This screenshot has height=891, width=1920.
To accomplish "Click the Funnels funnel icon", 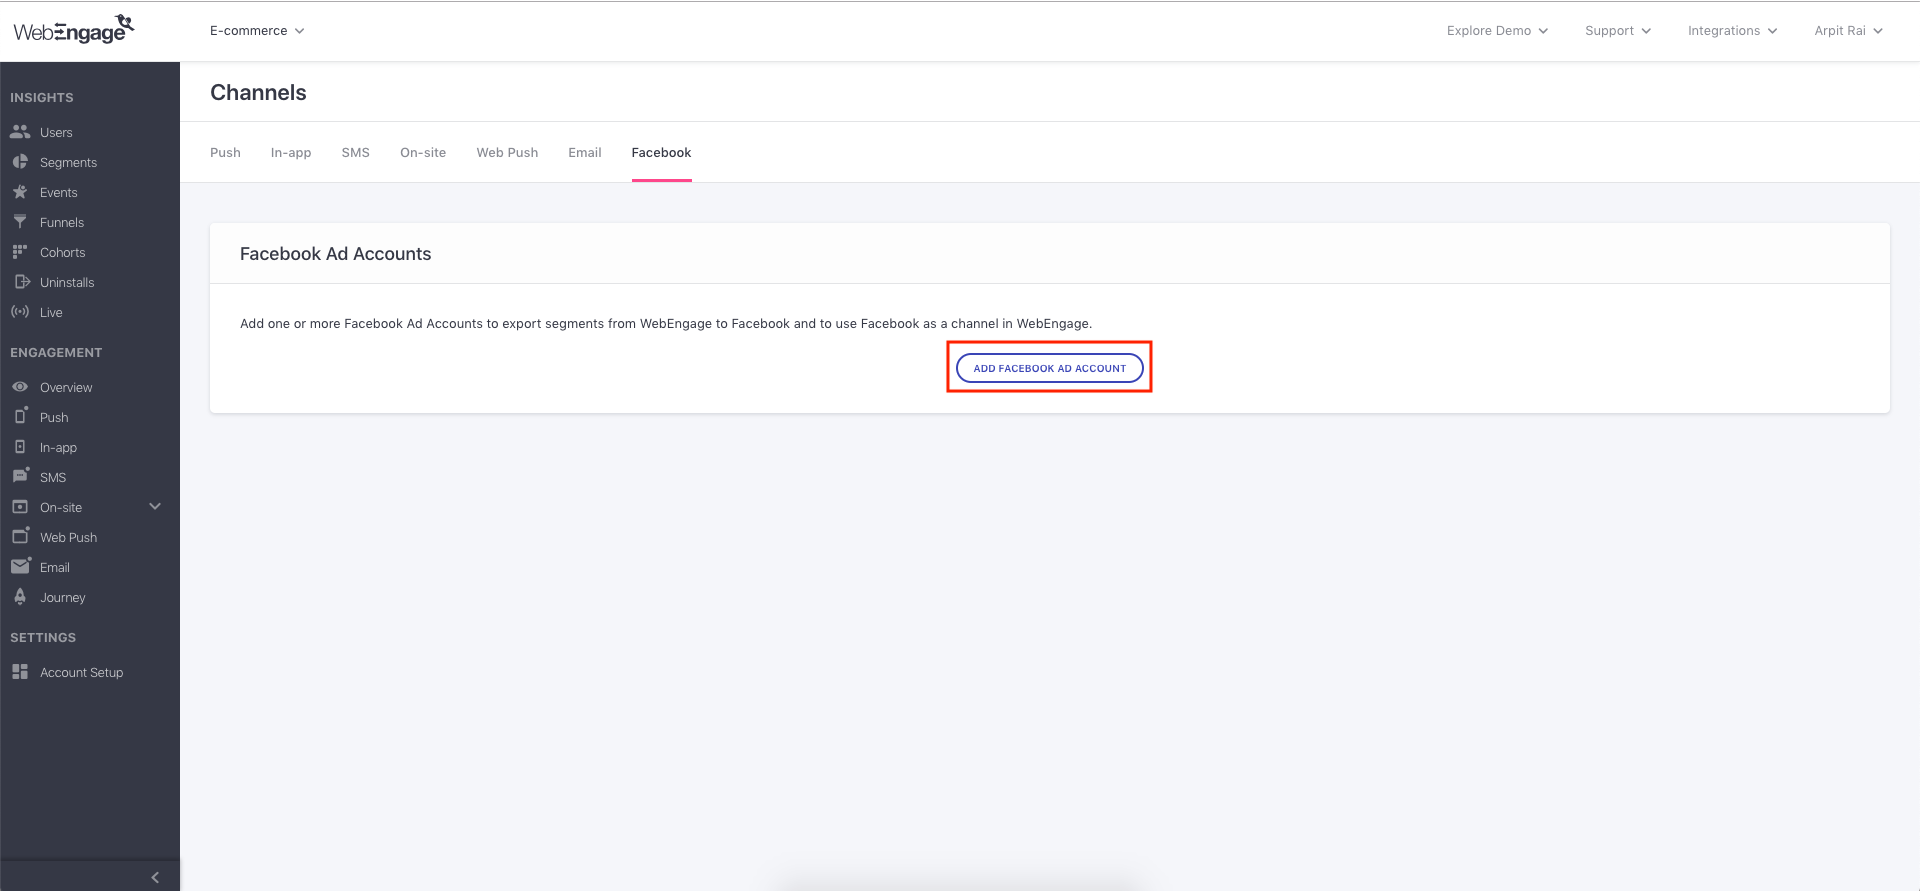I will pyautogui.click(x=20, y=221).
